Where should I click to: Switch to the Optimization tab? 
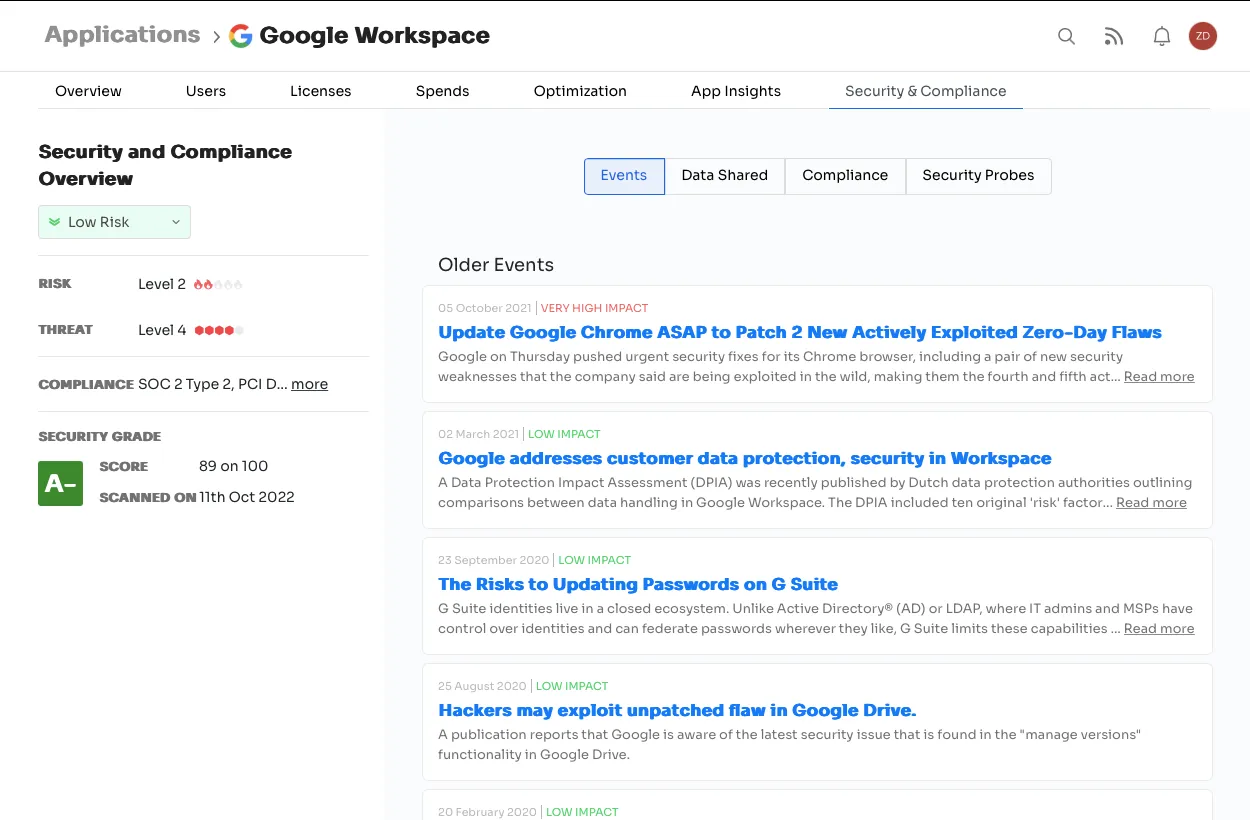coord(580,91)
